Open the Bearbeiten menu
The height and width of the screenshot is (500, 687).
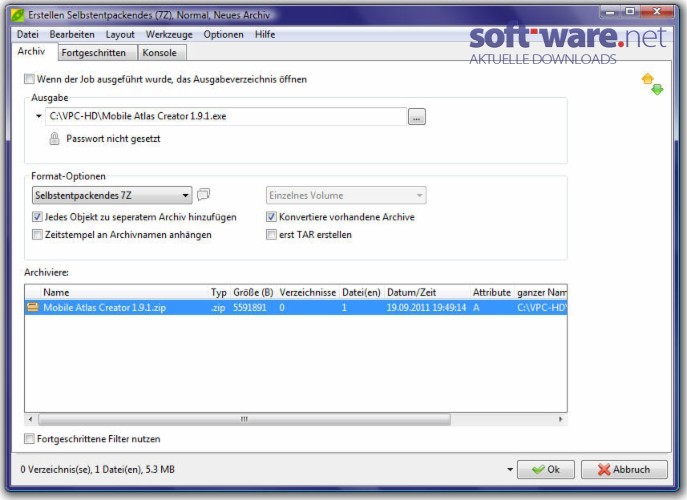coord(72,34)
